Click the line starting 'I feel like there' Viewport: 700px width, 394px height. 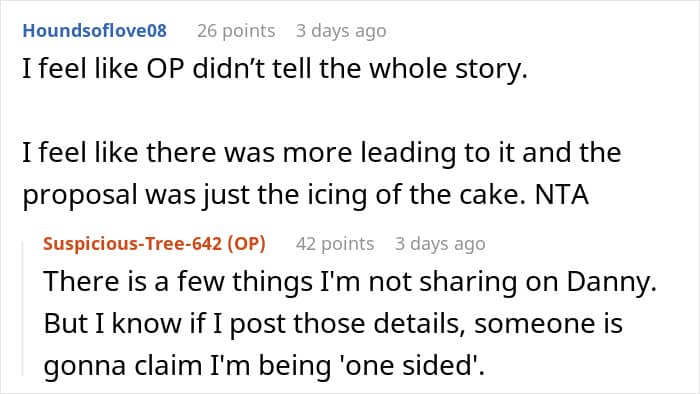click(x=321, y=153)
